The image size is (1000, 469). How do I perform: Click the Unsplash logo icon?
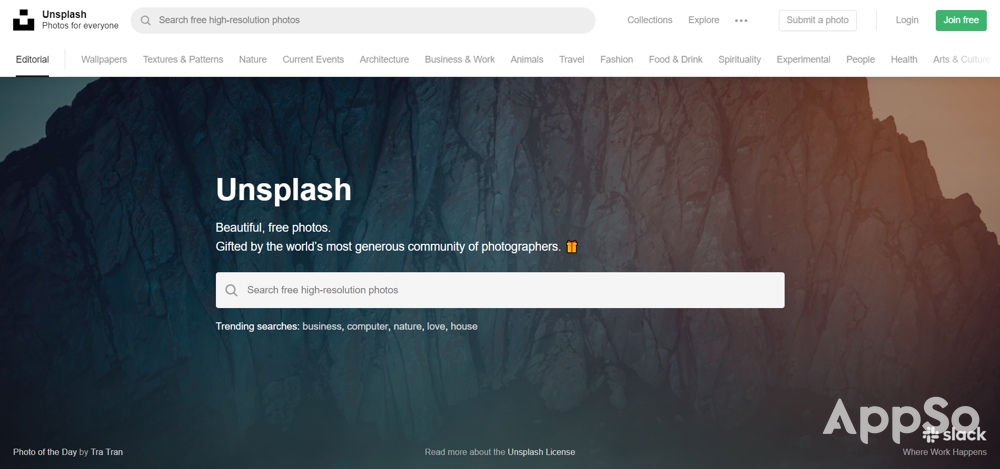pyautogui.click(x=24, y=20)
